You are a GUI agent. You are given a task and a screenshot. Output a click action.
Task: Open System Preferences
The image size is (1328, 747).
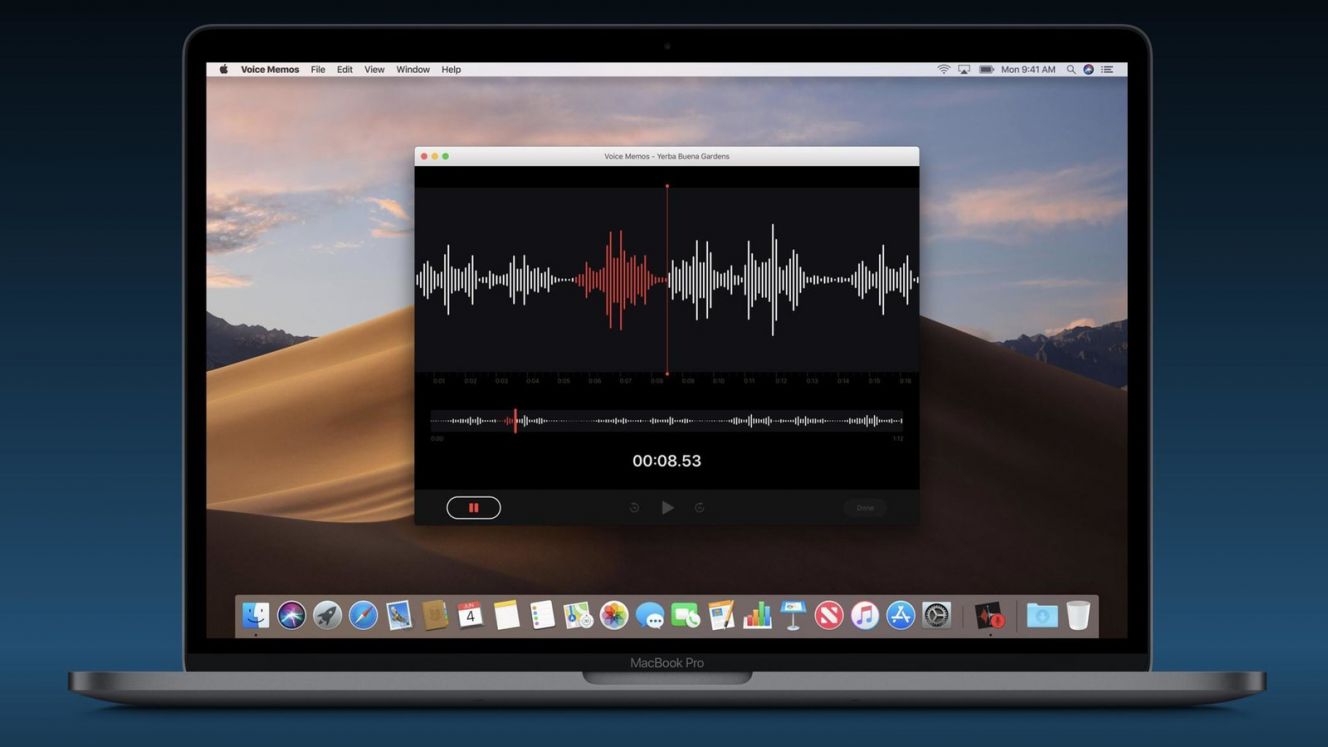(x=936, y=615)
